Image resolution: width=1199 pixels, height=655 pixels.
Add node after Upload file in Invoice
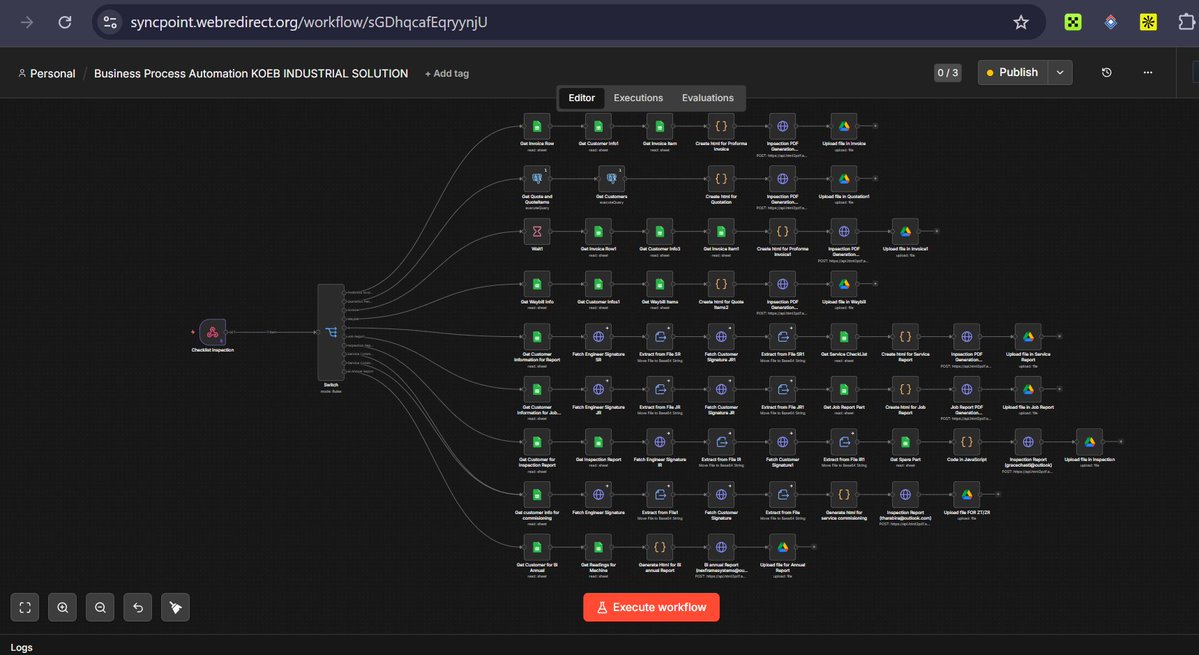click(876, 125)
